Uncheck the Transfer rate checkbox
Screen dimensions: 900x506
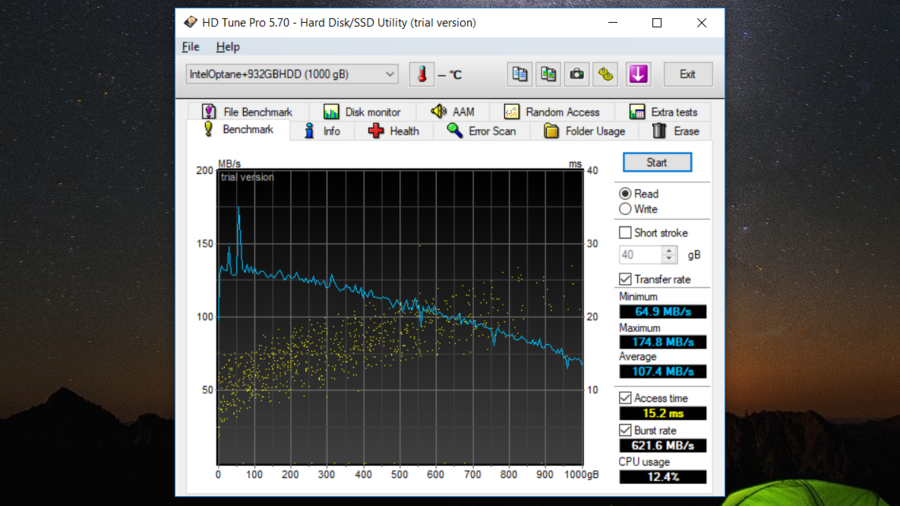pyautogui.click(x=625, y=279)
